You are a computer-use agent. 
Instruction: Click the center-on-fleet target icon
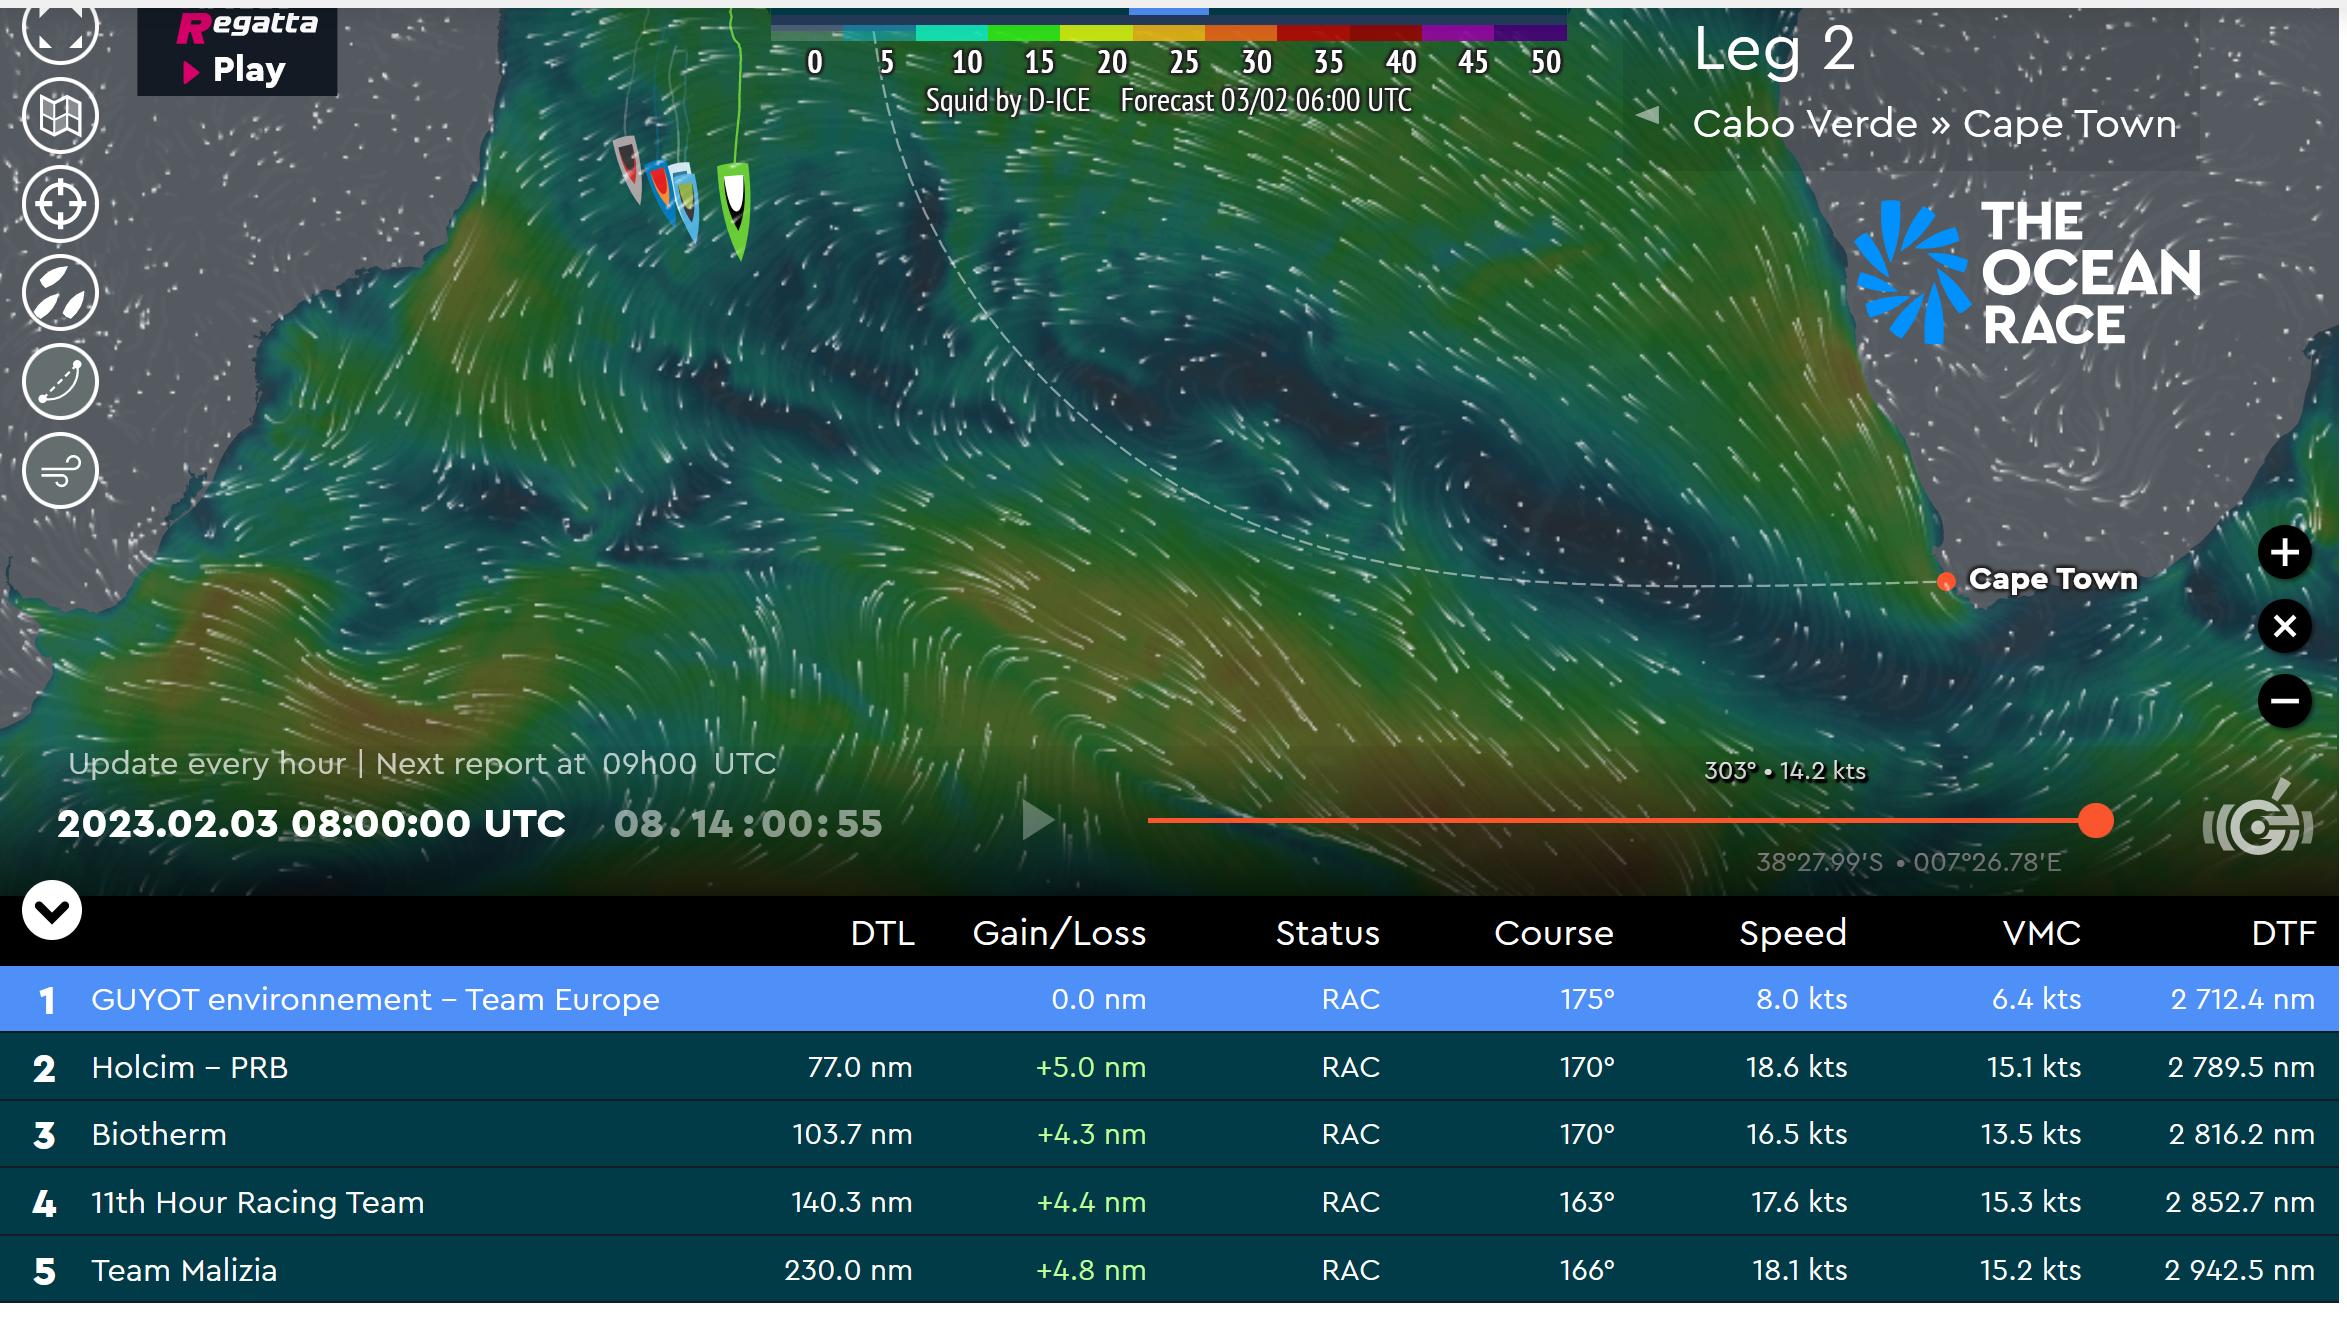(x=60, y=204)
